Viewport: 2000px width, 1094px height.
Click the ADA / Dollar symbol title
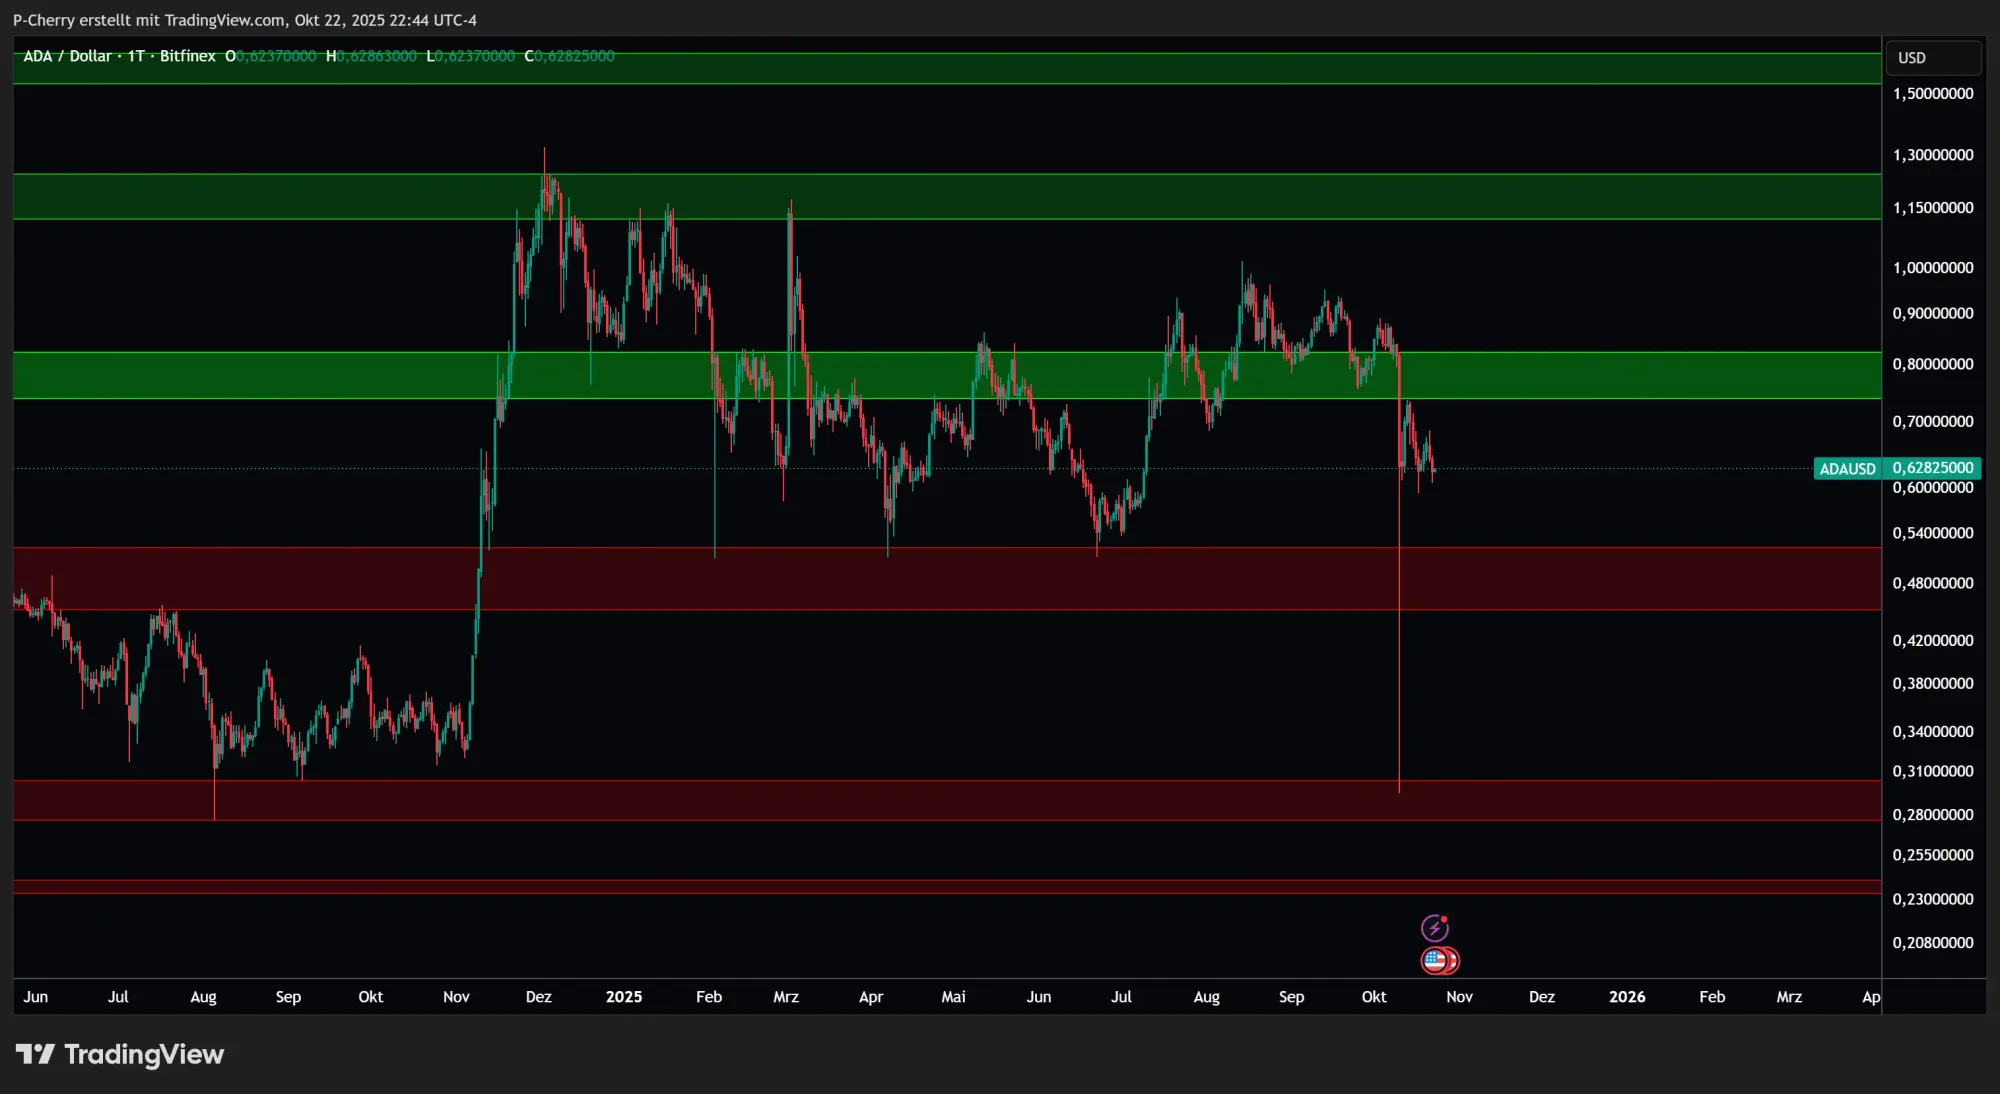tap(67, 56)
